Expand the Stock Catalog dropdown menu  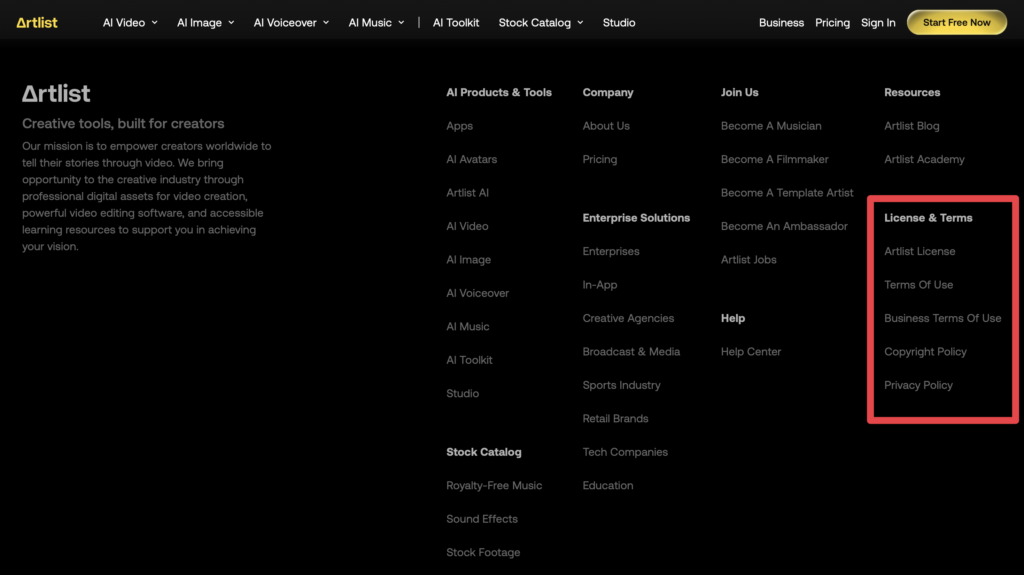point(541,22)
